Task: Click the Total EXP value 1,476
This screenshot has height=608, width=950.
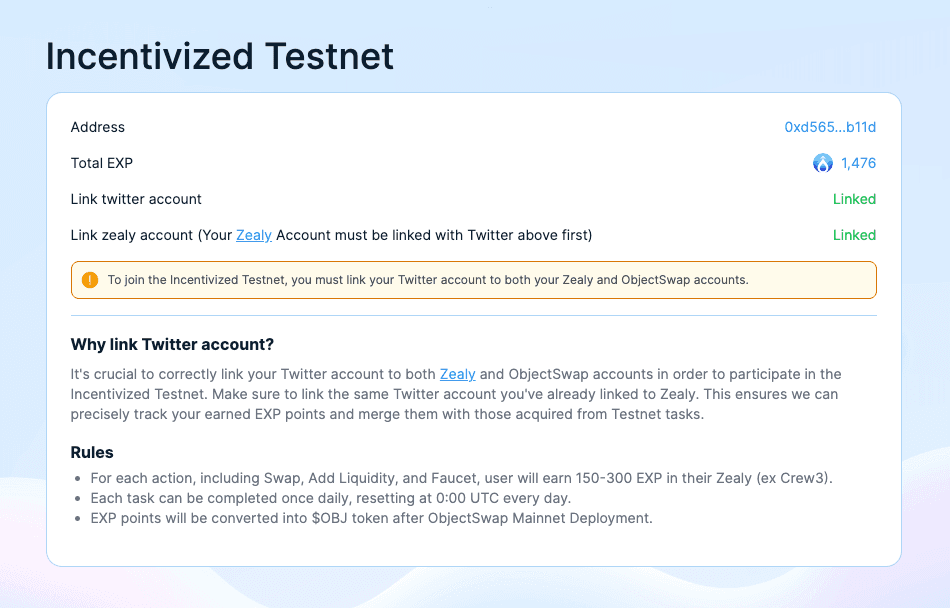Action: tap(859, 163)
